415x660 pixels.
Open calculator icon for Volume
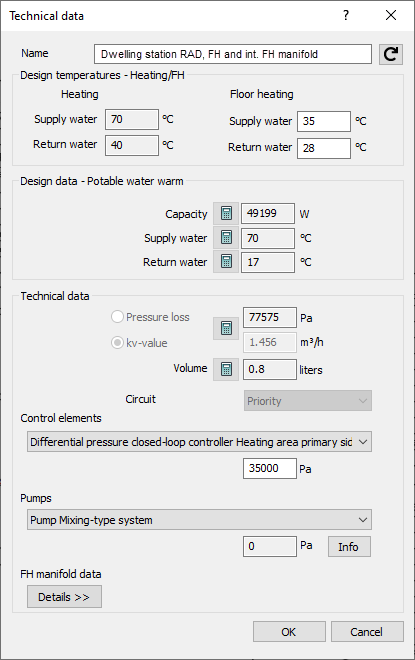226,369
